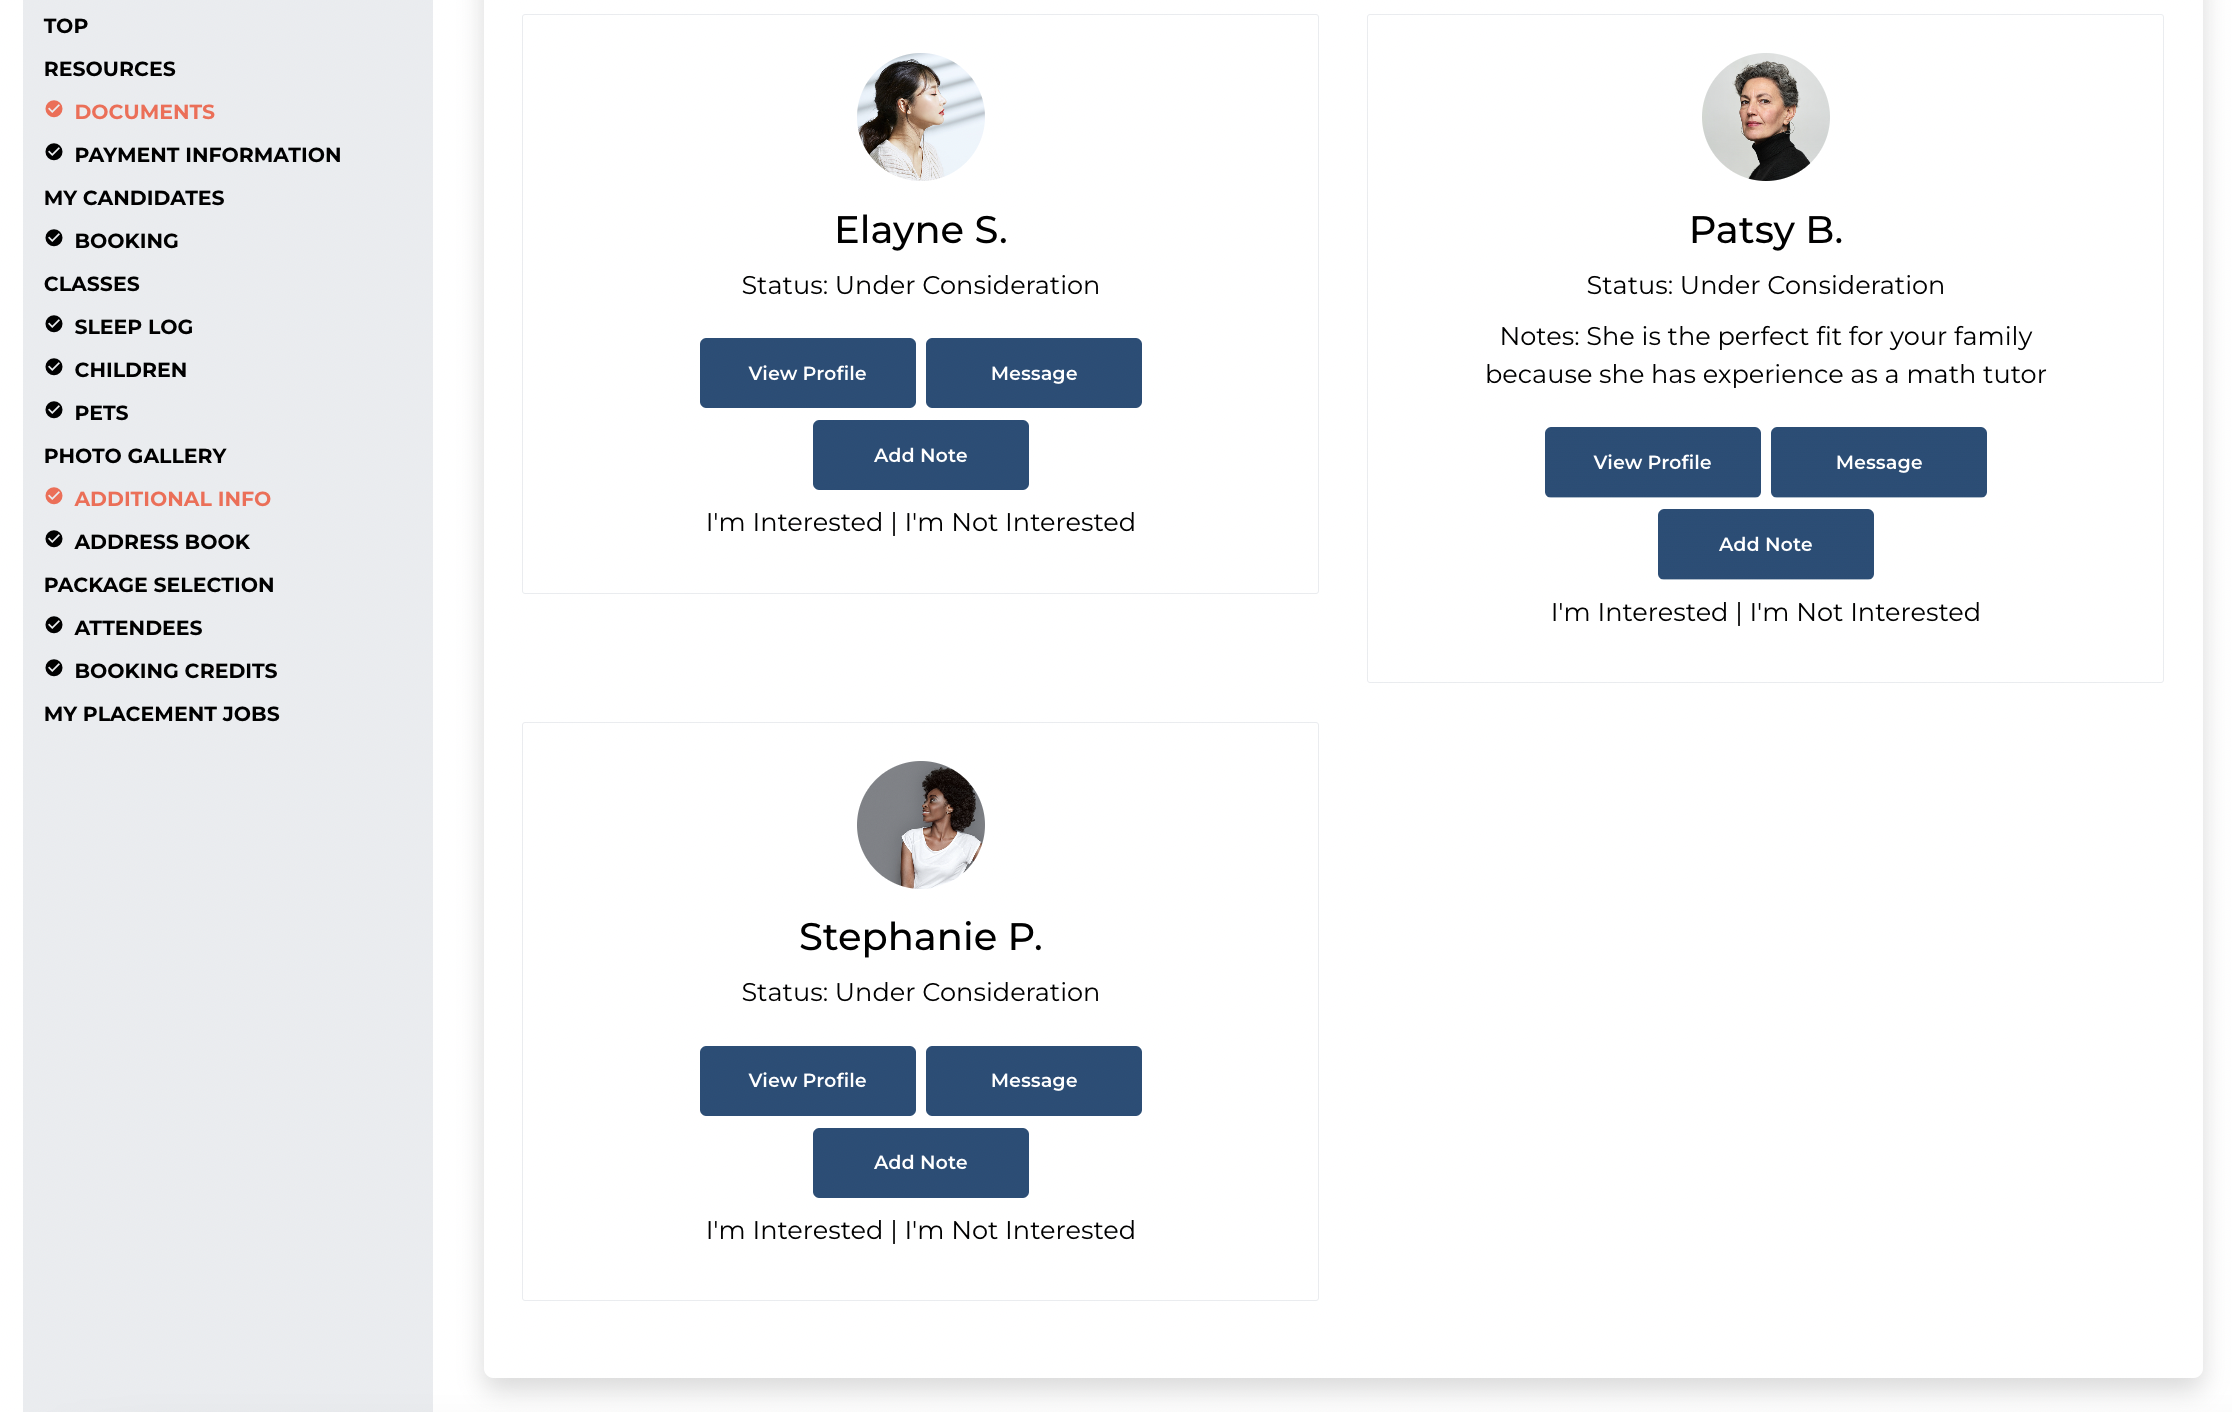Click the checkmark icon beside PAYMENT INFORMATION
2232x1412 pixels.
click(55, 152)
